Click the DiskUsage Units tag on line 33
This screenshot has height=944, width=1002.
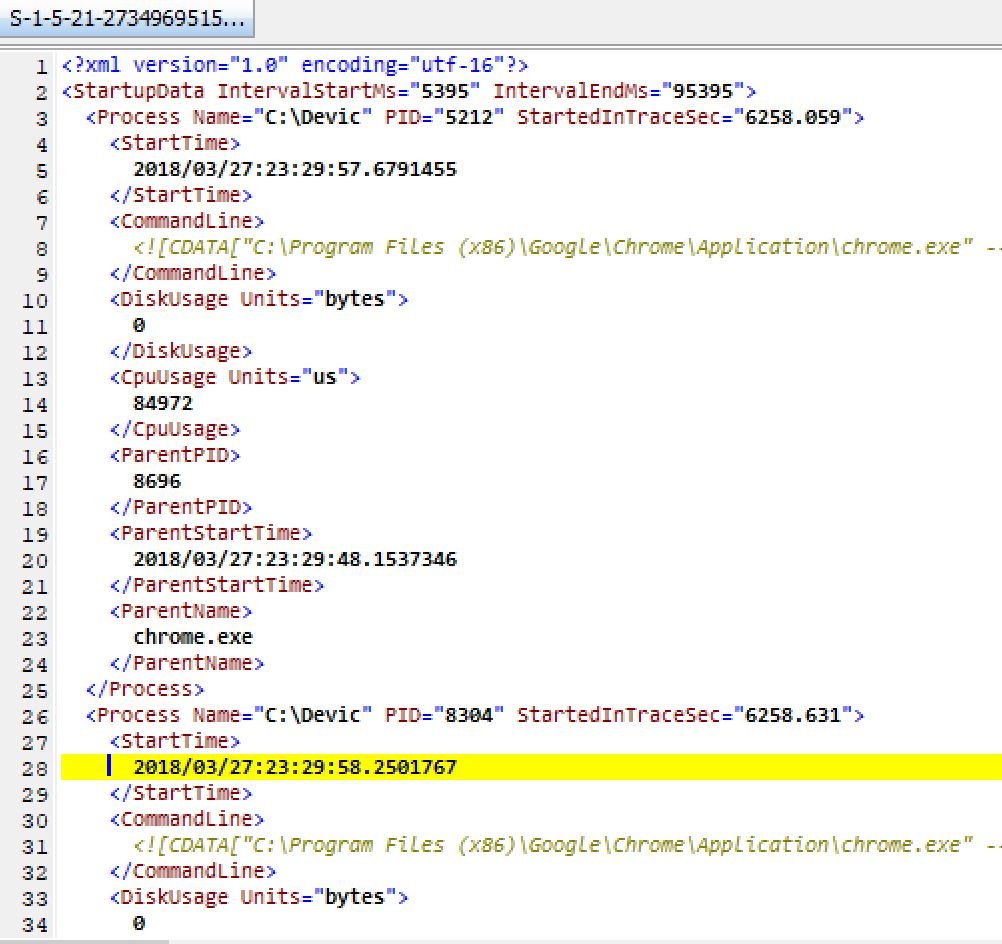point(258,897)
